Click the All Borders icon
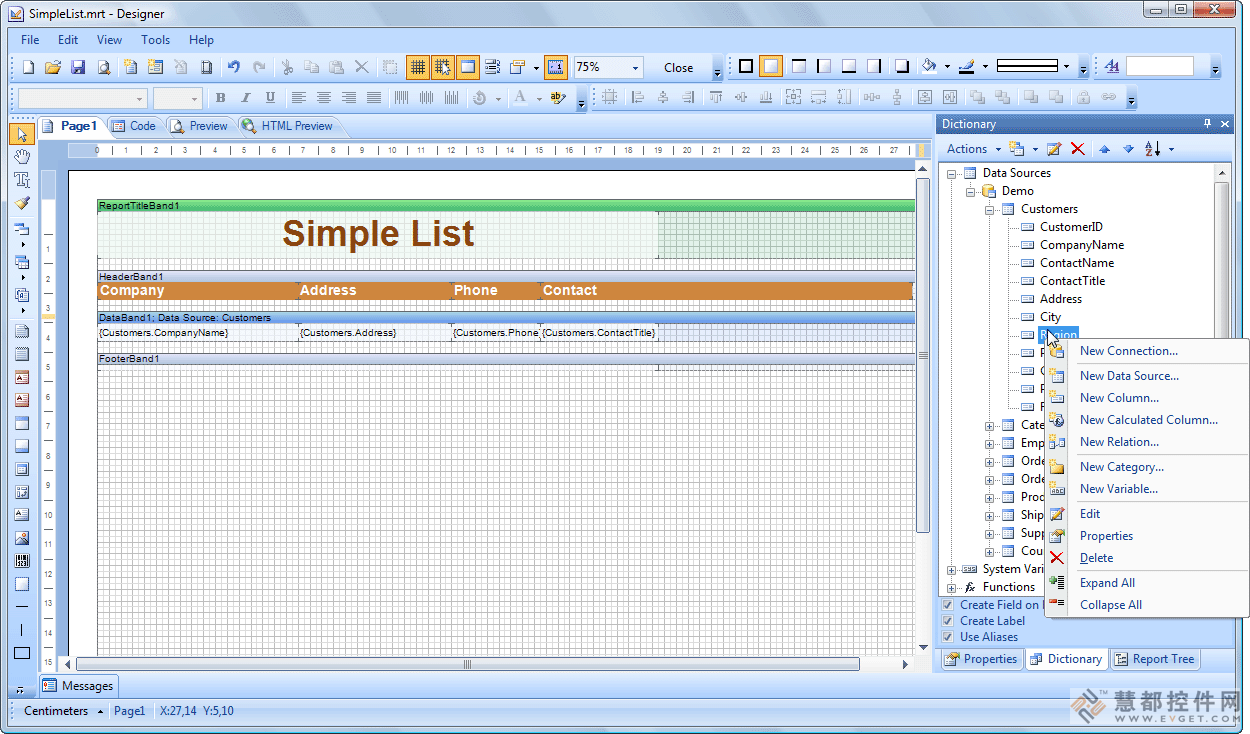 click(x=746, y=67)
